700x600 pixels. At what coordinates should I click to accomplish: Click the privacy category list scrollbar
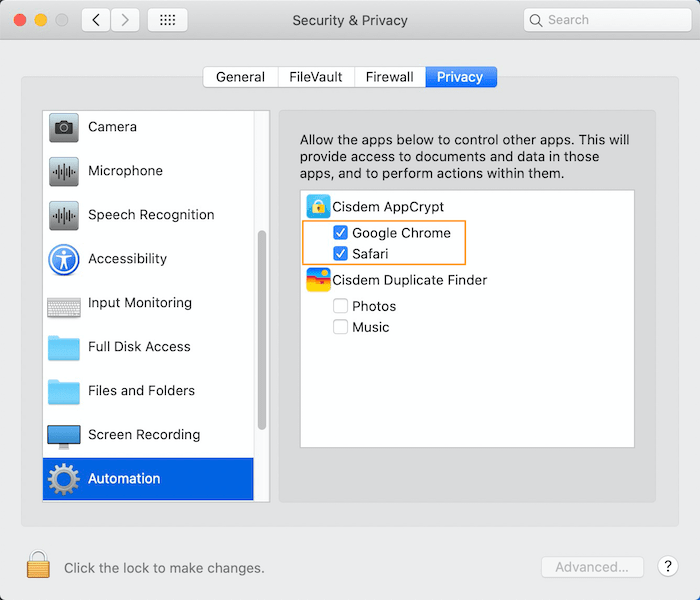(x=262, y=330)
